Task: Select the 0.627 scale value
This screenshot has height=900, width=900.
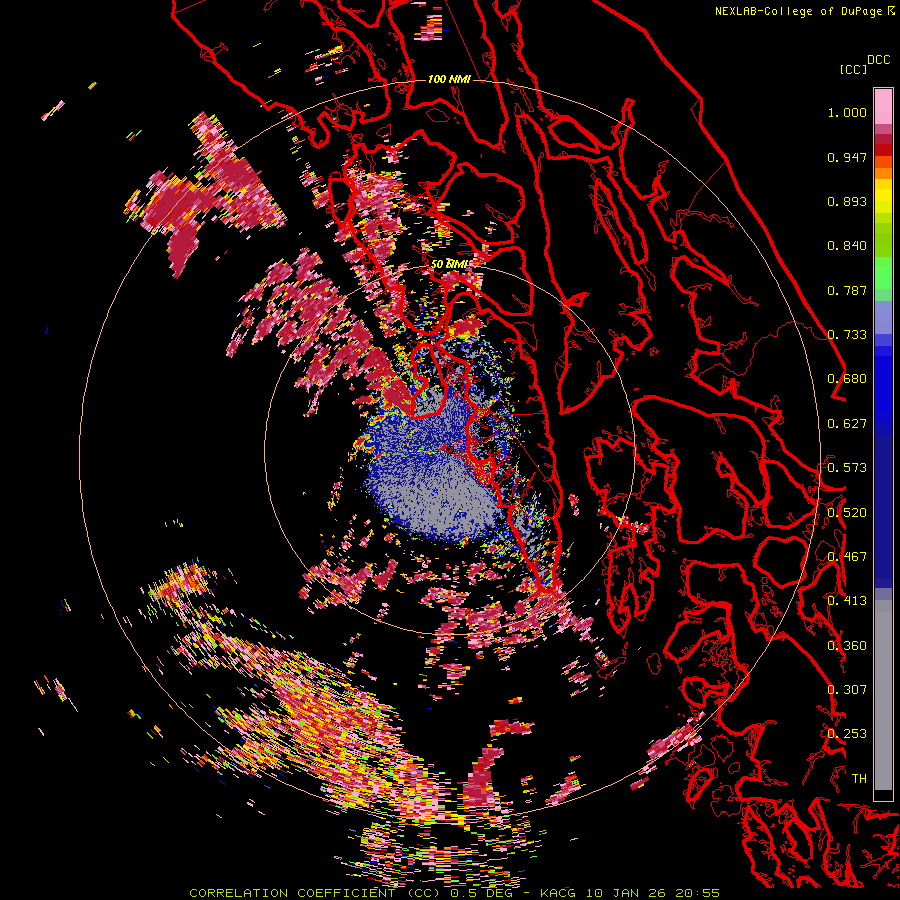Action: (x=847, y=424)
